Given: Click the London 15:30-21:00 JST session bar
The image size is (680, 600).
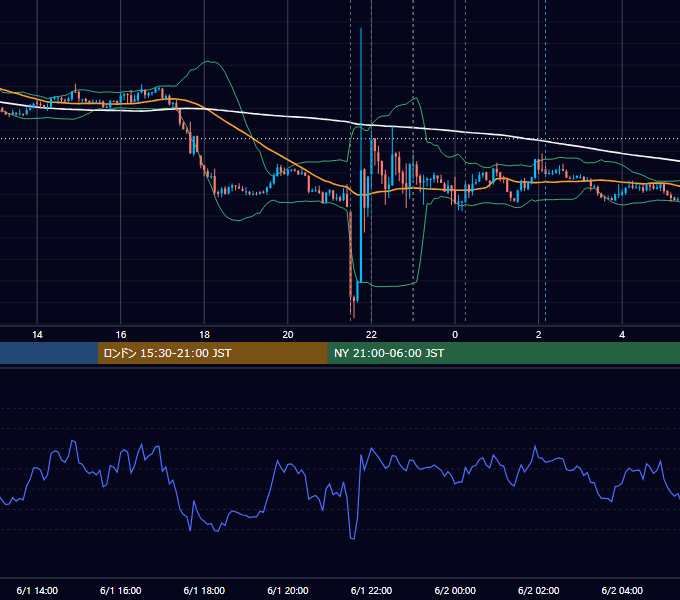Looking at the screenshot, I should [212, 353].
